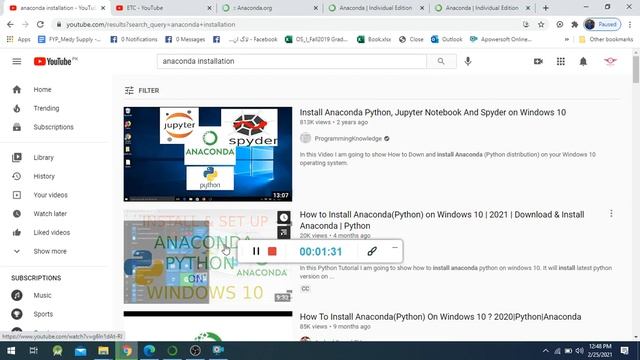
Task: Open How To Install Anaconda 2020 video title
Action: pos(440,317)
